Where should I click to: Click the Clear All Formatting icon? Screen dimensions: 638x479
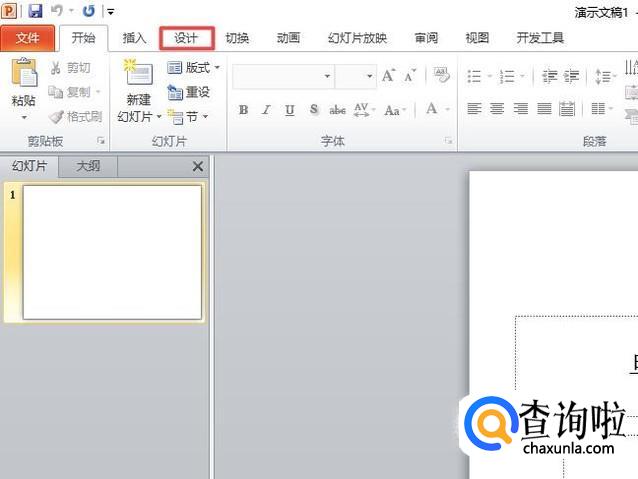(441, 75)
